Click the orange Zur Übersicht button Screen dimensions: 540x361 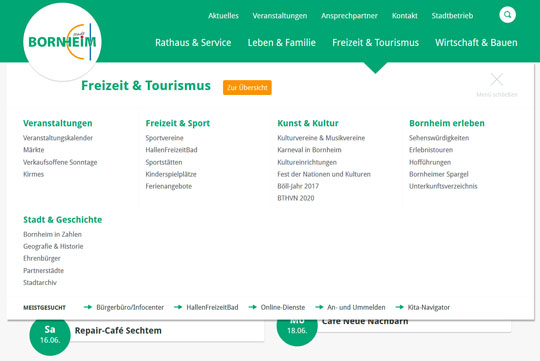247,87
